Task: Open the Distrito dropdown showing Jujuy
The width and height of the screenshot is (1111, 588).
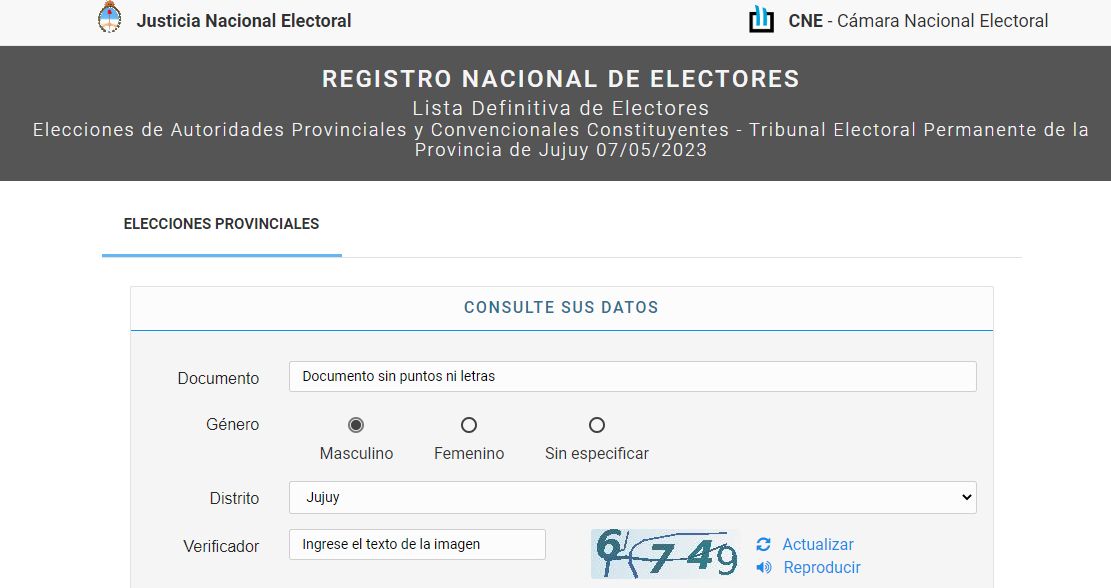Action: pos(632,497)
